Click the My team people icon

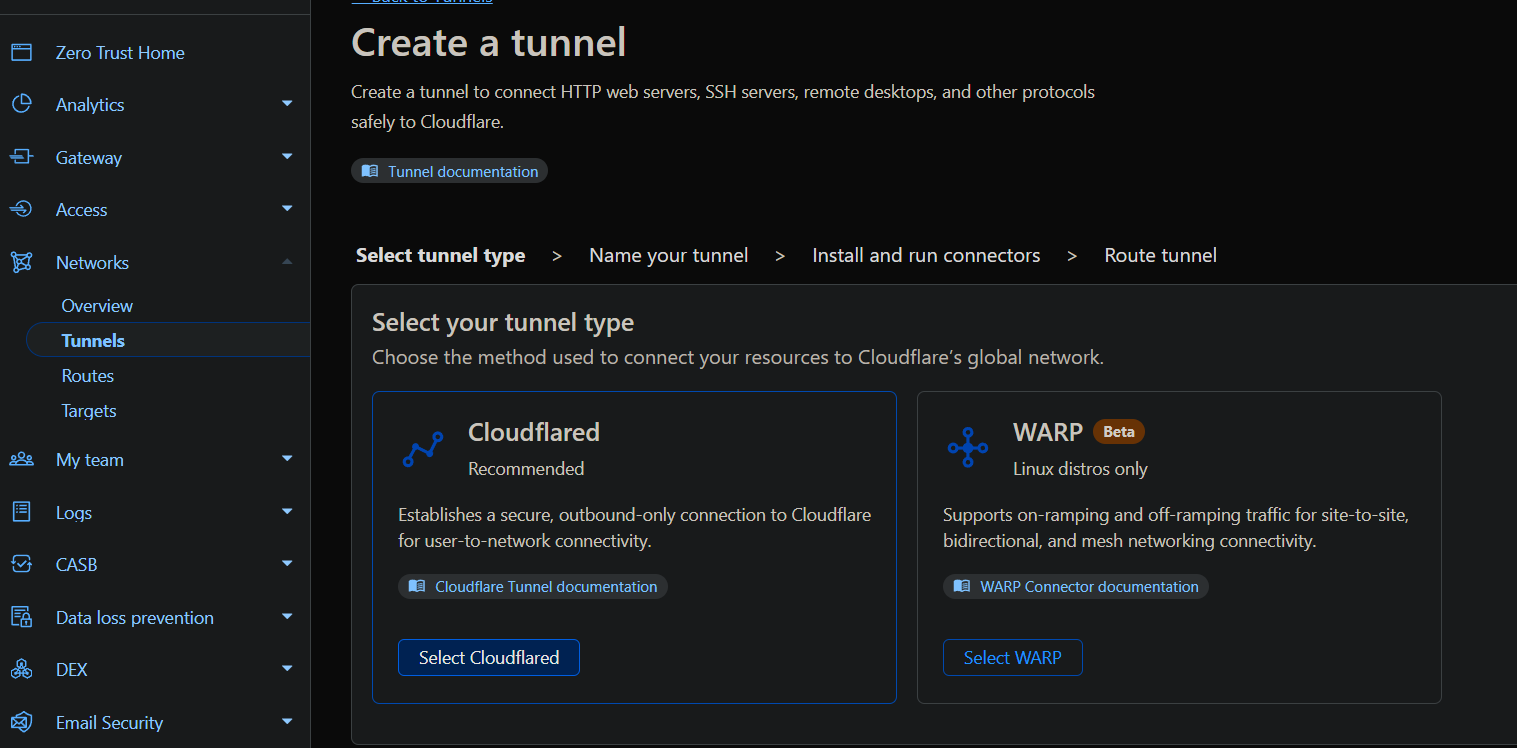21,459
